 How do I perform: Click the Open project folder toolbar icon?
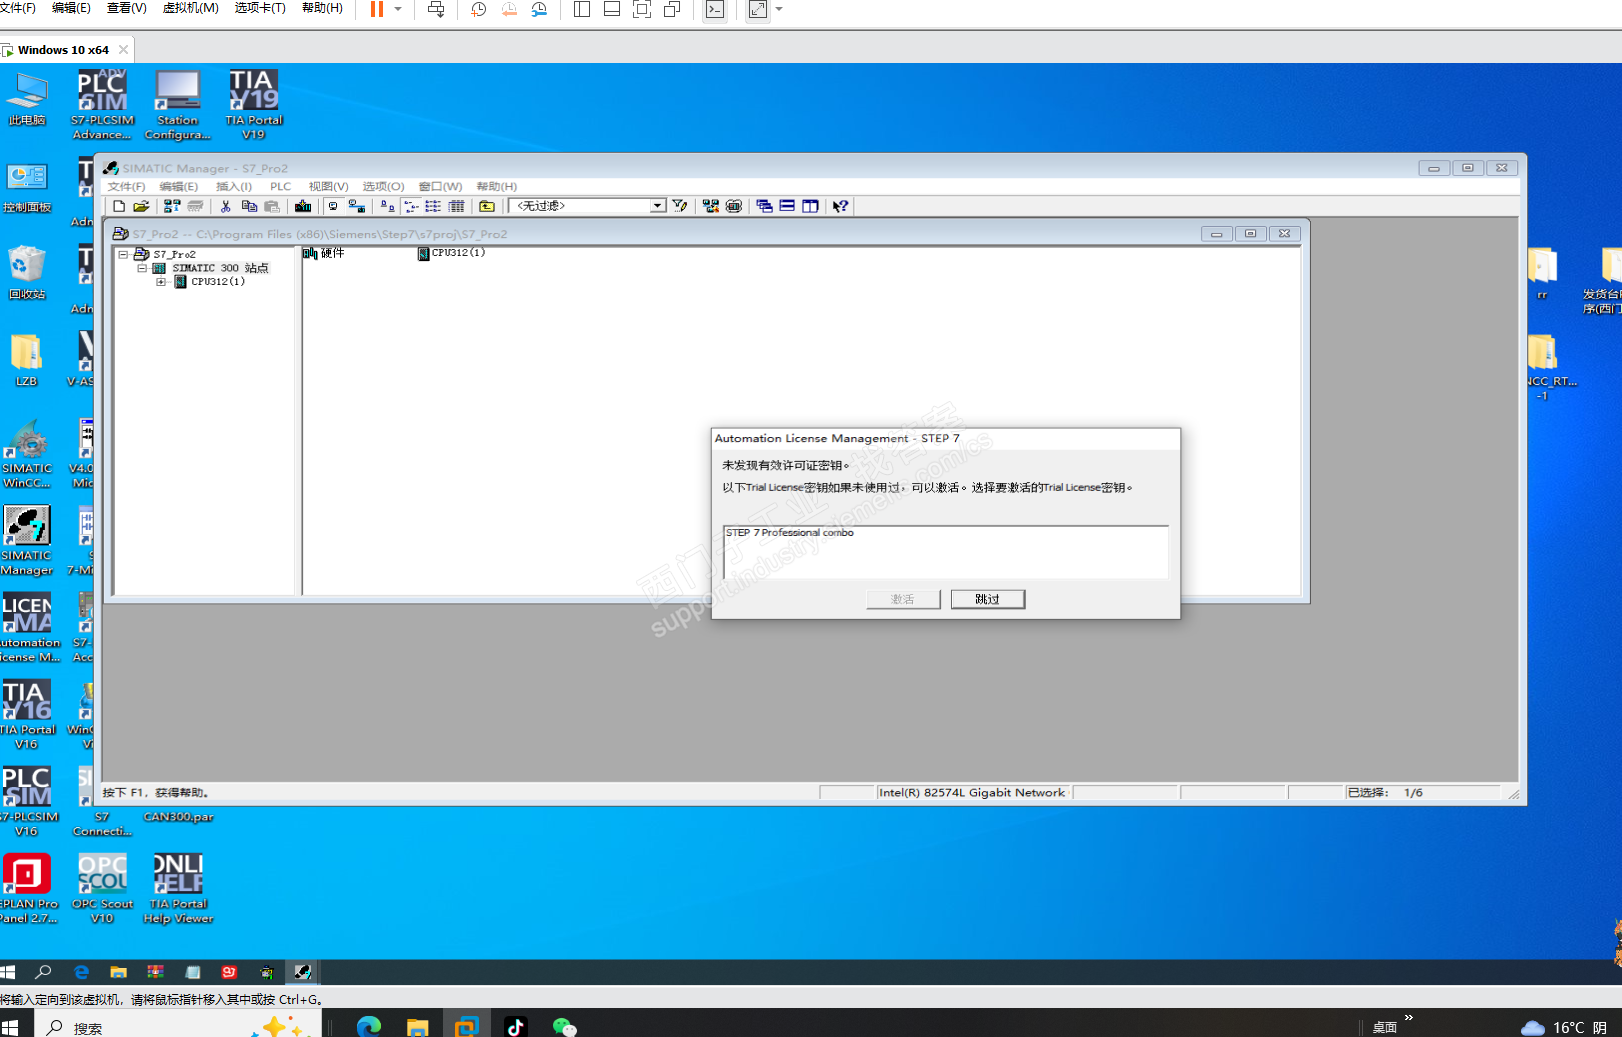[x=141, y=206]
